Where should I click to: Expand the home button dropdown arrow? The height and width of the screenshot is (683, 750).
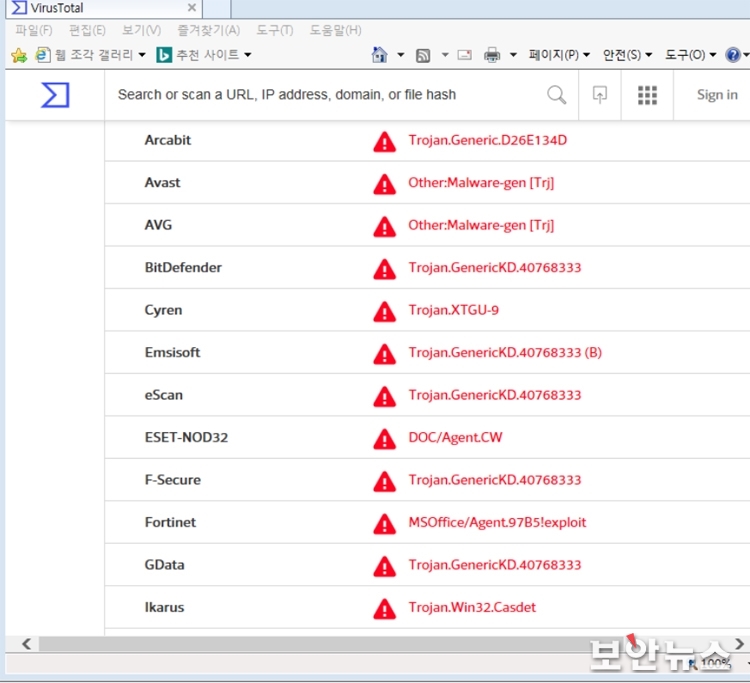[x=401, y=55]
